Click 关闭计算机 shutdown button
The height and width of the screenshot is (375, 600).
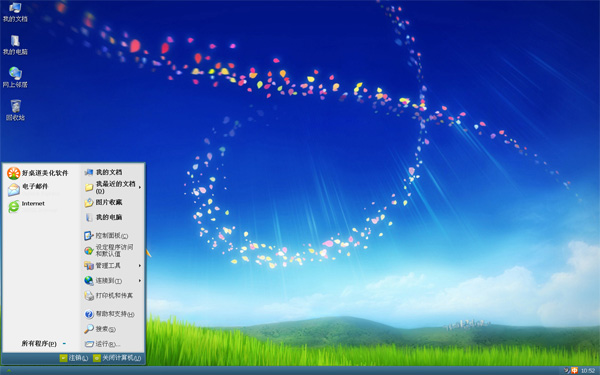tap(117, 358)
